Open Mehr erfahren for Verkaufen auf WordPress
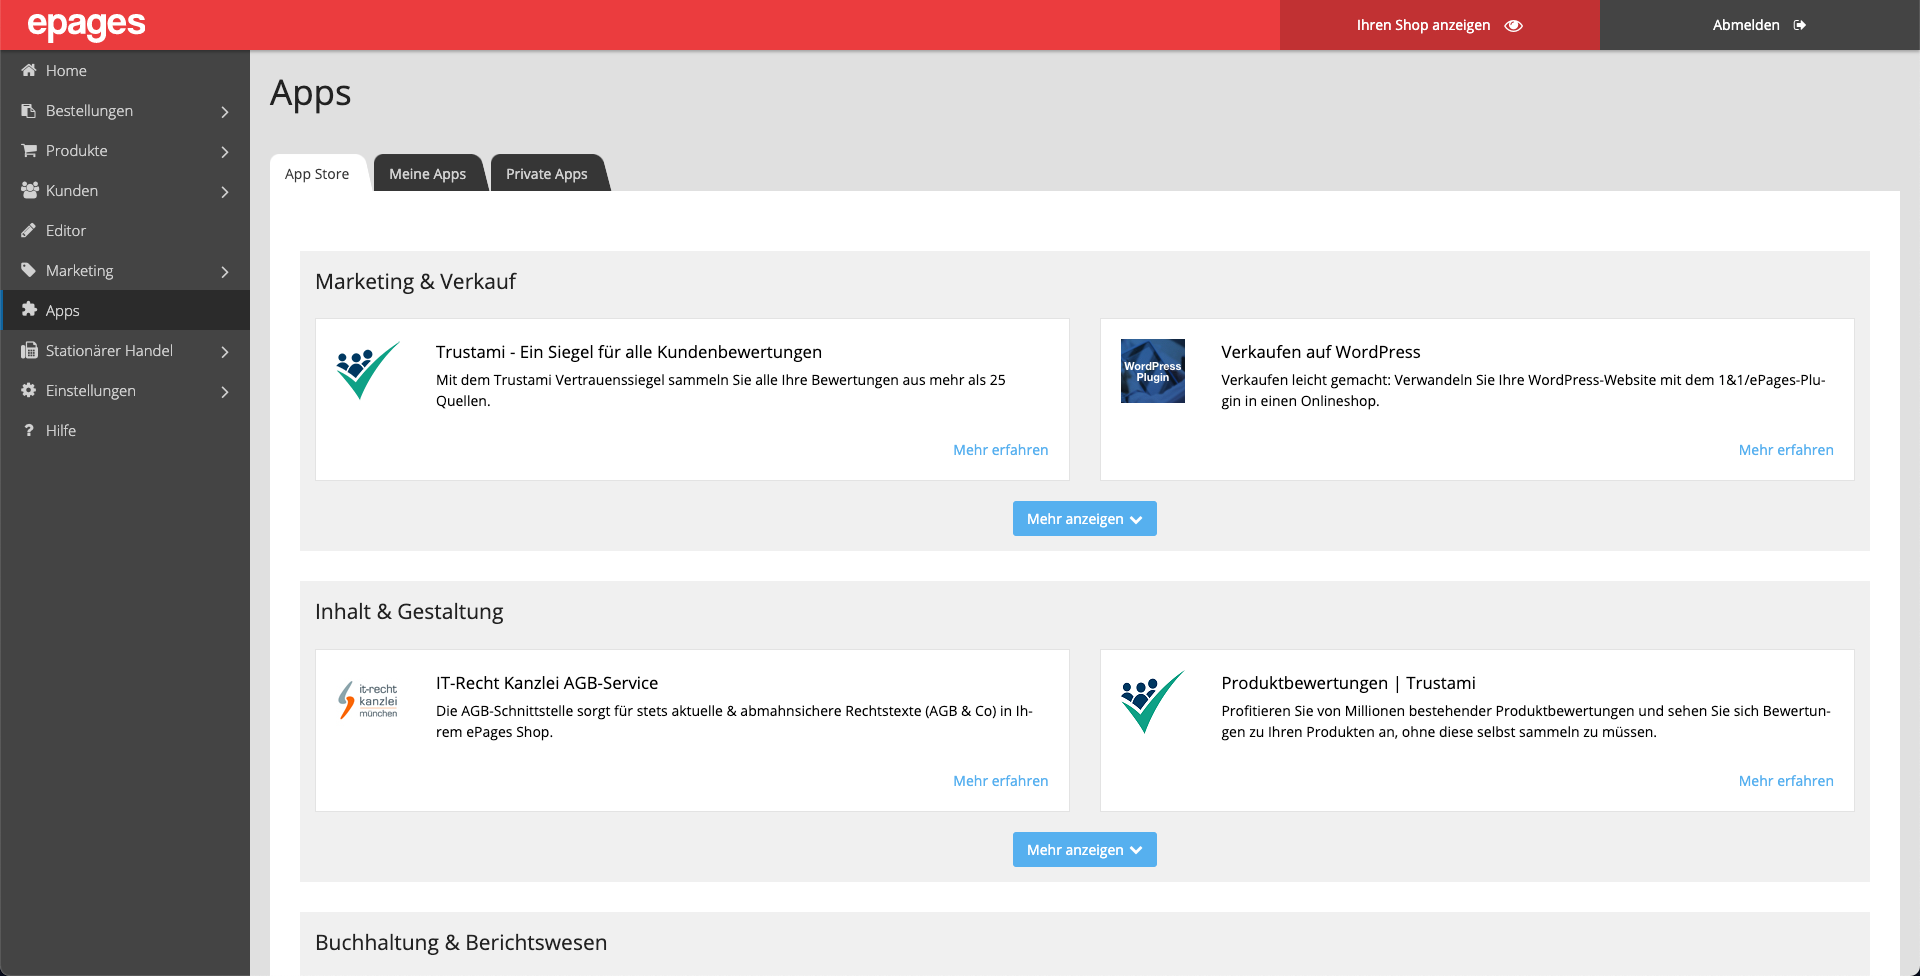Image resolution: width=1920 pixels, height=976 pixels. (x=1785, y=450)
